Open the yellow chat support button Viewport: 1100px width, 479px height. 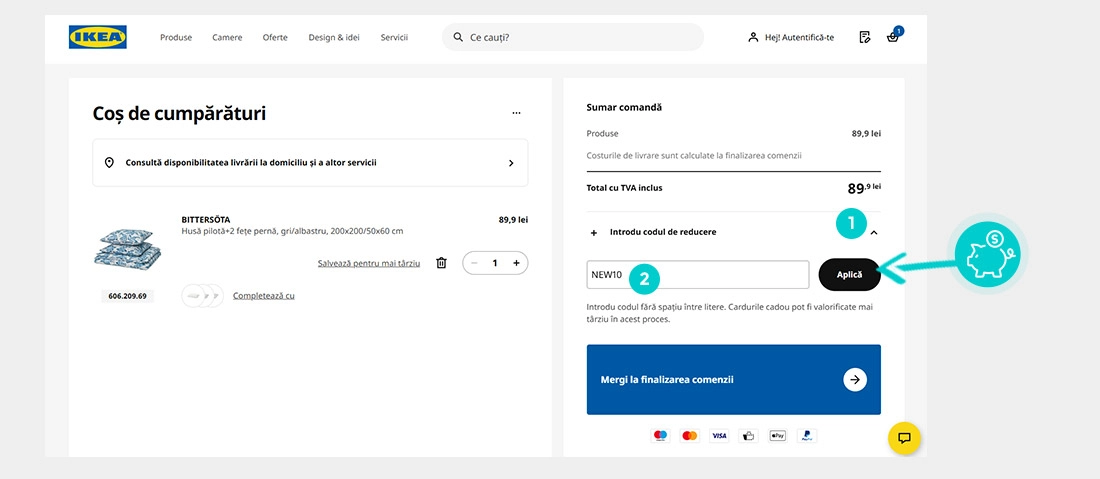pos(904,438)
